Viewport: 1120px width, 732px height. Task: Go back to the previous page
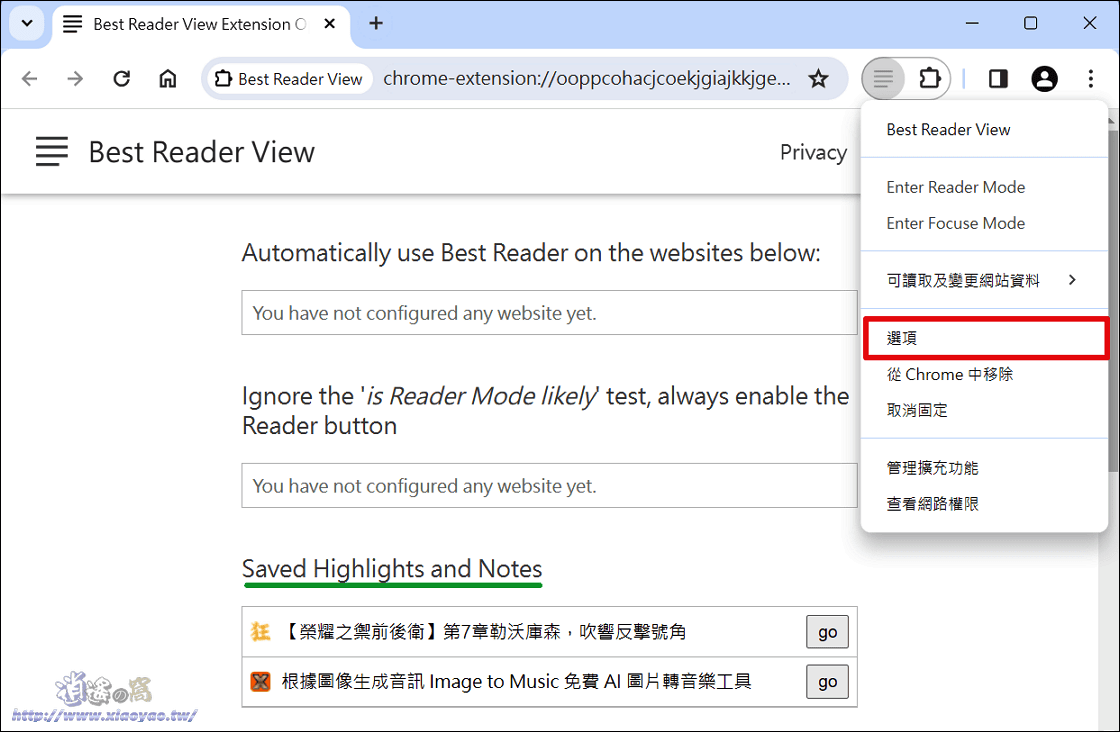point(29,79)
